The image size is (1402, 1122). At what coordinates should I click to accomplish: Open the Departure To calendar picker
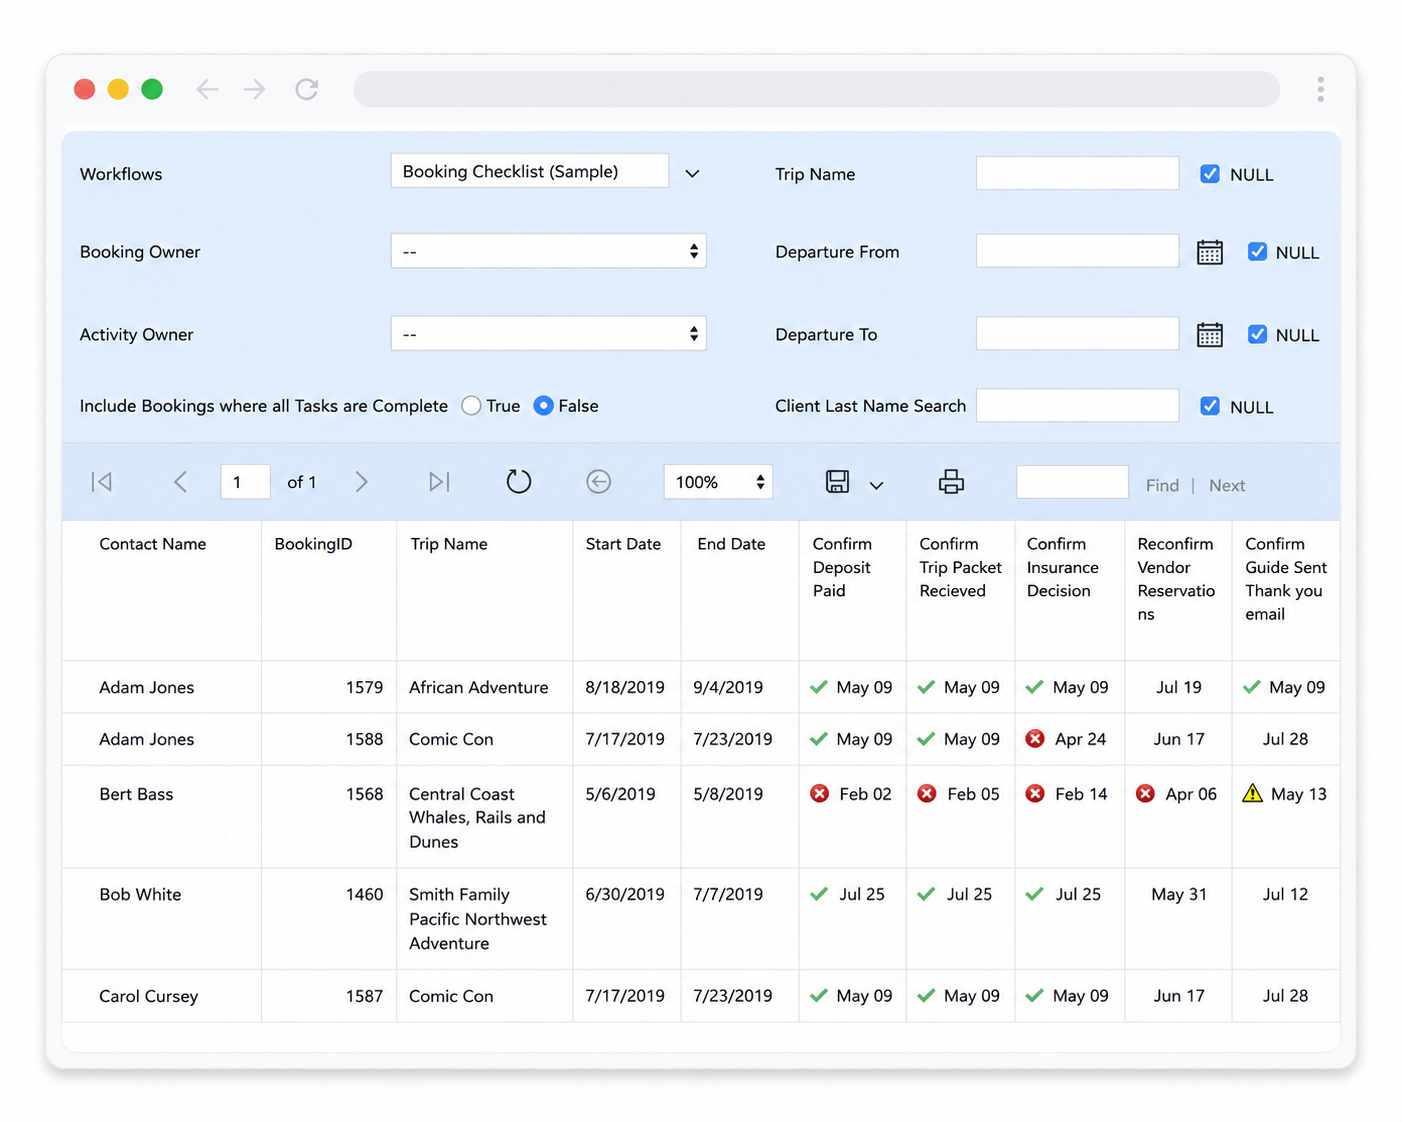tap(1209, 335)
